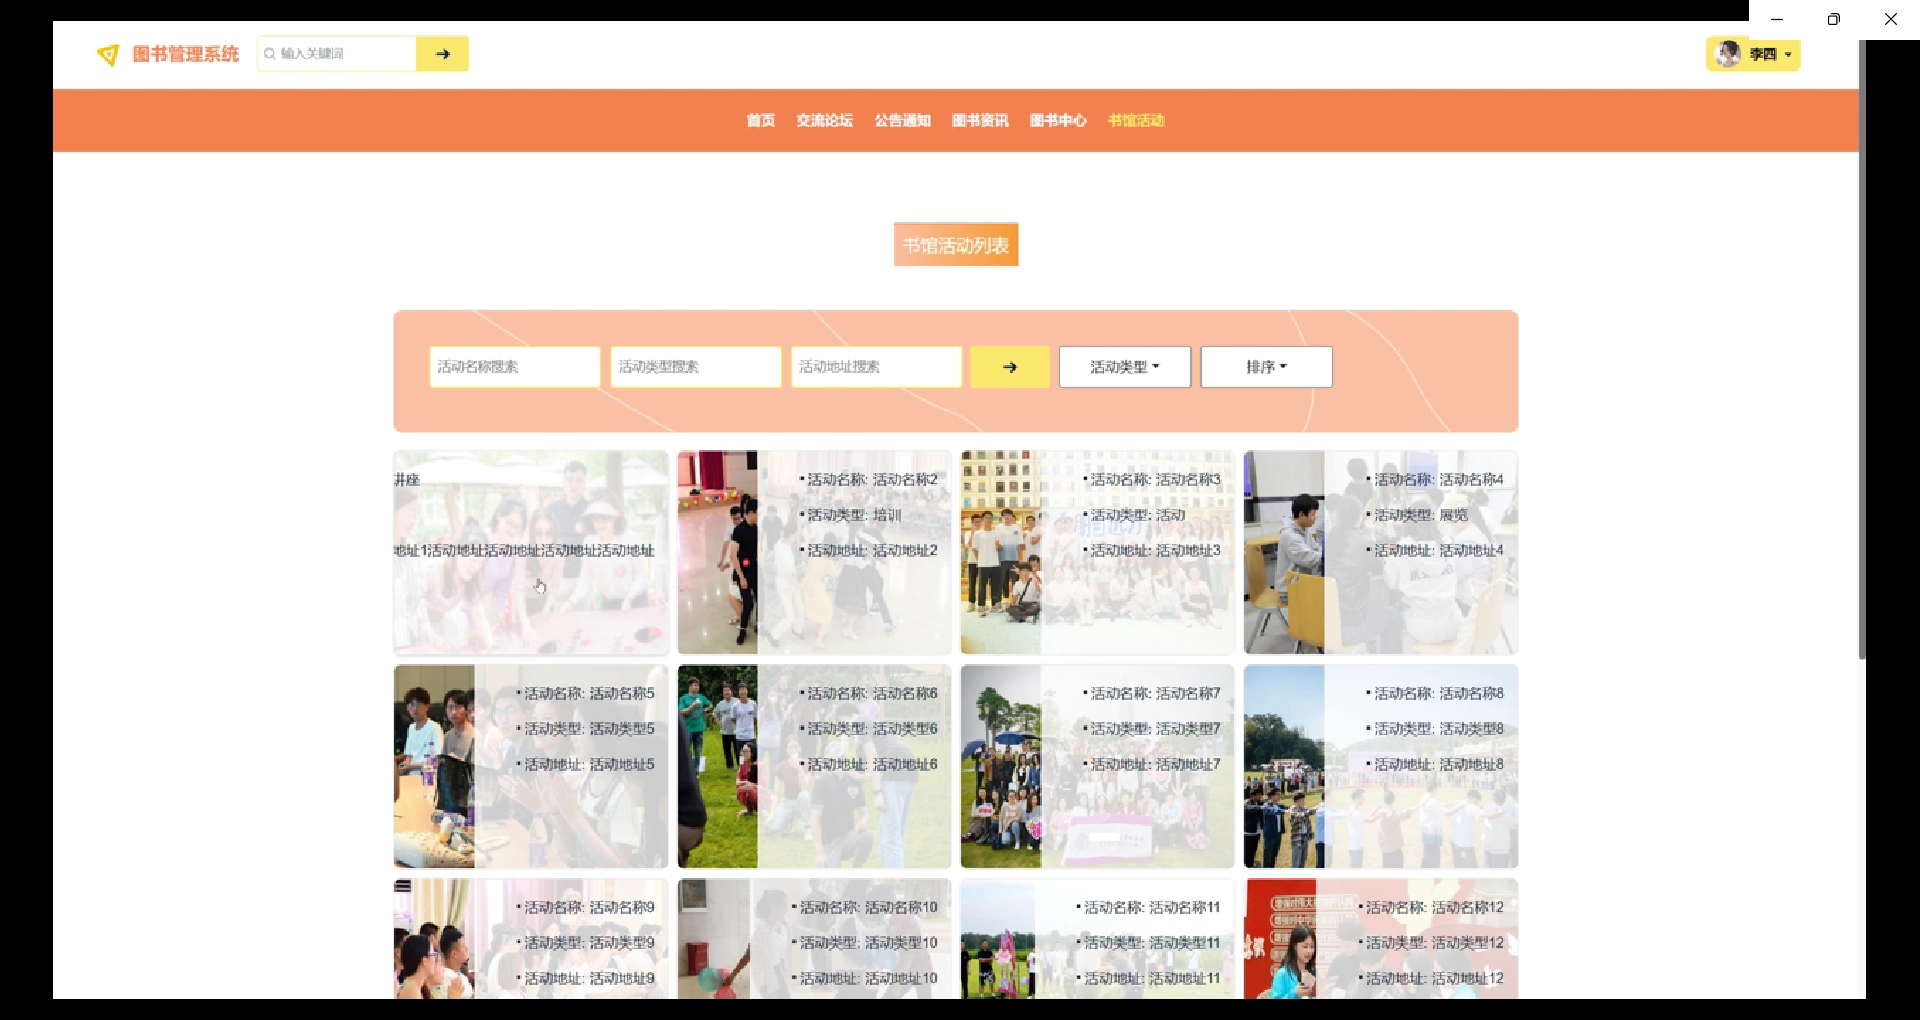This screenshot has width=1920, height=1020.
Task: Click the text 活动名称: 活动名称3
Action: [x=1155, y=480]
